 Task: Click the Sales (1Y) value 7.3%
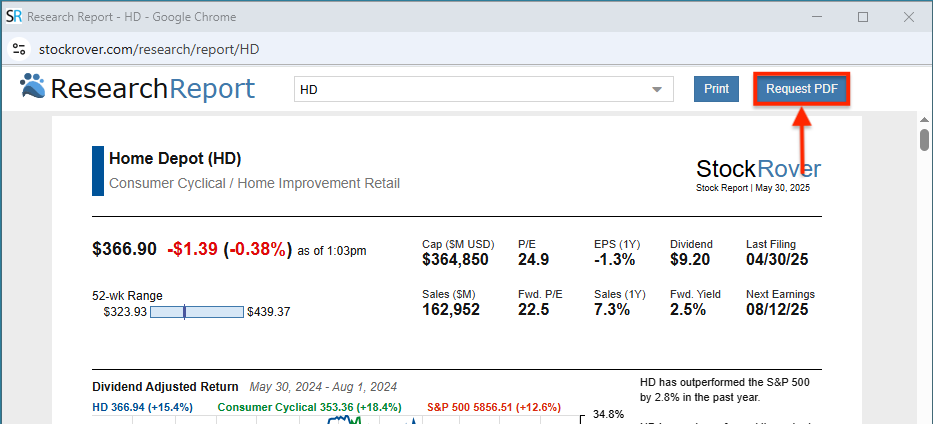[612, 310]
